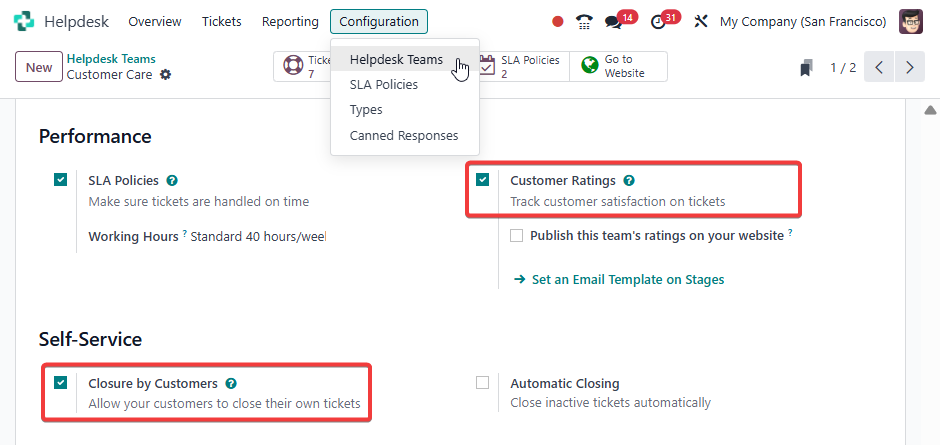Image resolution: width=940 pixels, height=445 pixels.
Task: Click the bookmark icon near pager
Action: (806, 68)
